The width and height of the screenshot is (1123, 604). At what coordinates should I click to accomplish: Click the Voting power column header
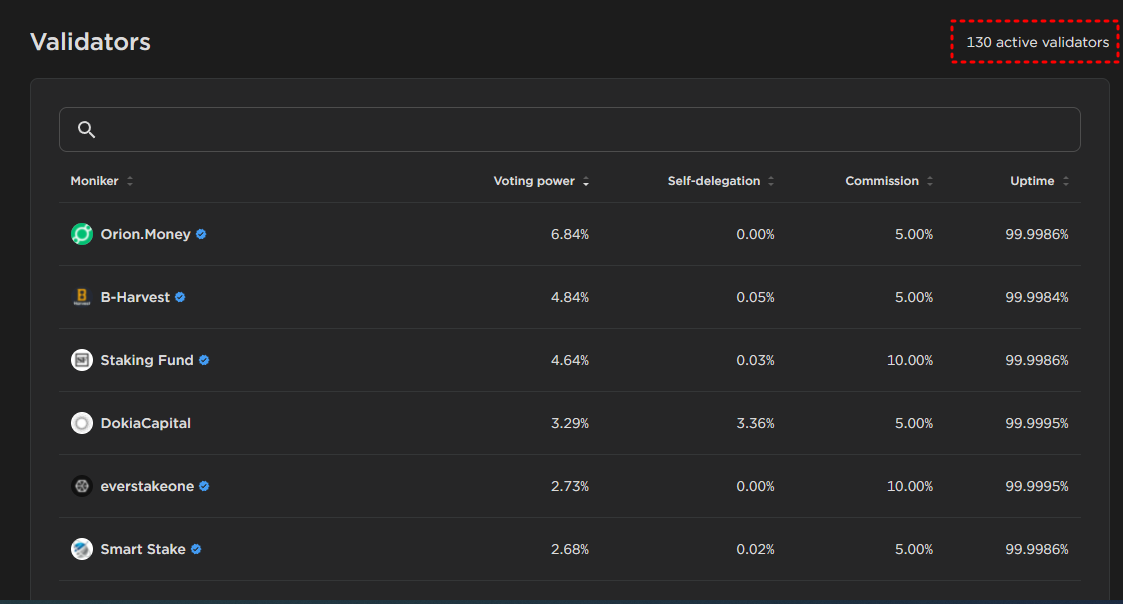pos(534,181)
